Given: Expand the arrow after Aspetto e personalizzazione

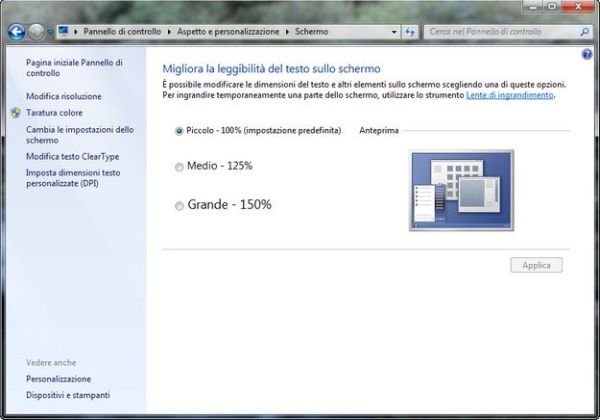Looking at the screenshot, I should click(287, 32).
